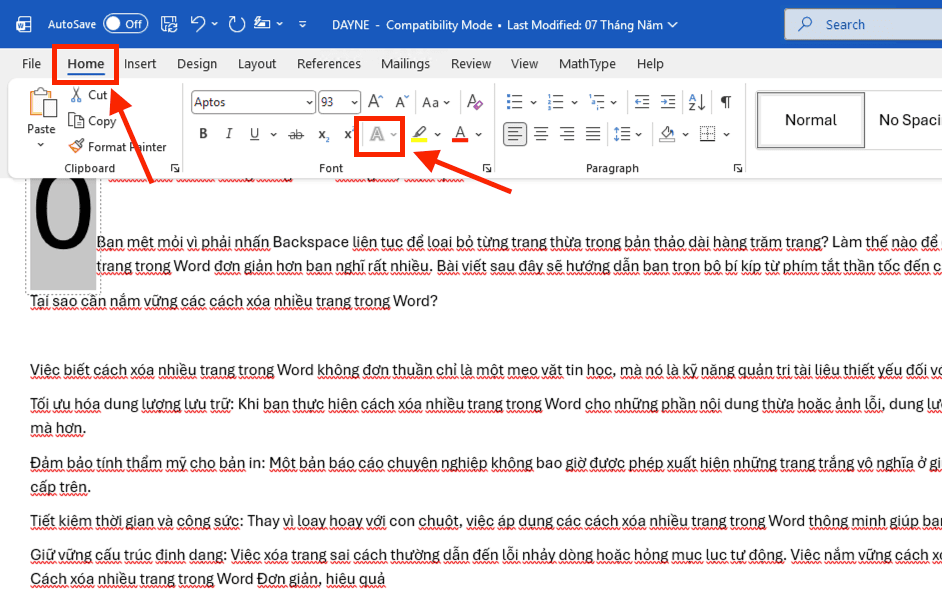Open the Change Case Aa menu
Viewport: 942px width, 616px height.
tap(436, 102)
